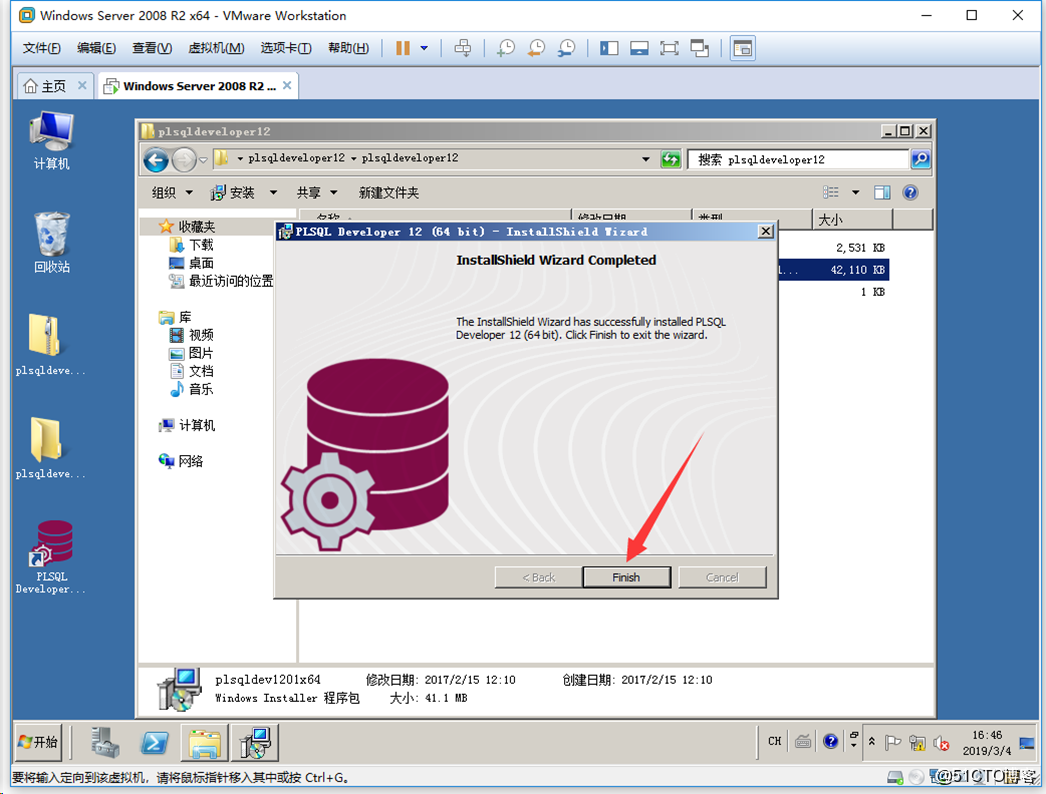This screenshot has height=794, width=1046.
Task: Click the 安装 button in Explorer toolbar
Action: [x=232, y=193]
